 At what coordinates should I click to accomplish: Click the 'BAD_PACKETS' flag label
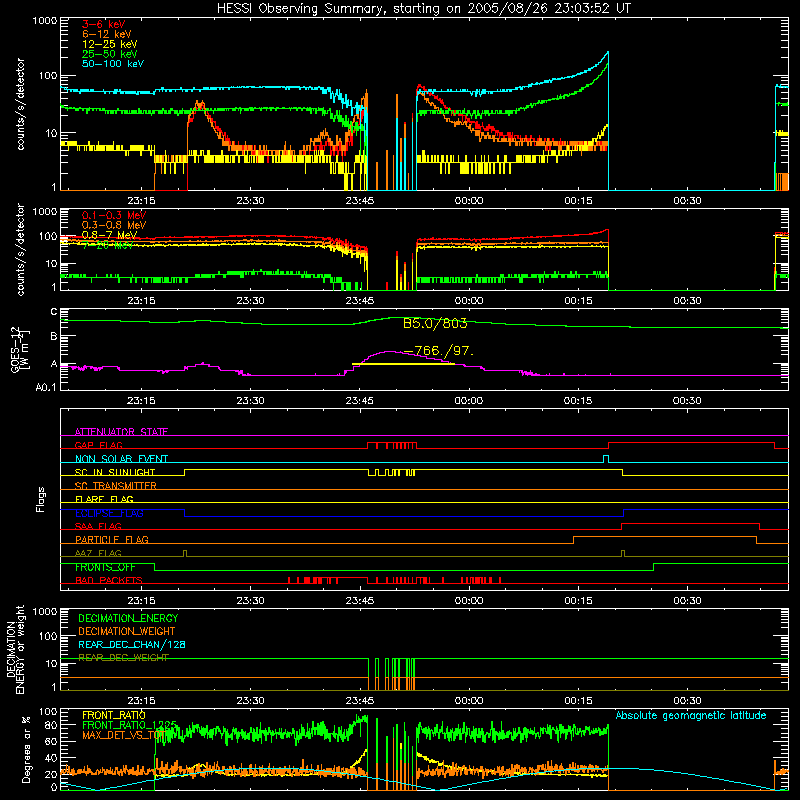coord(109,581)
